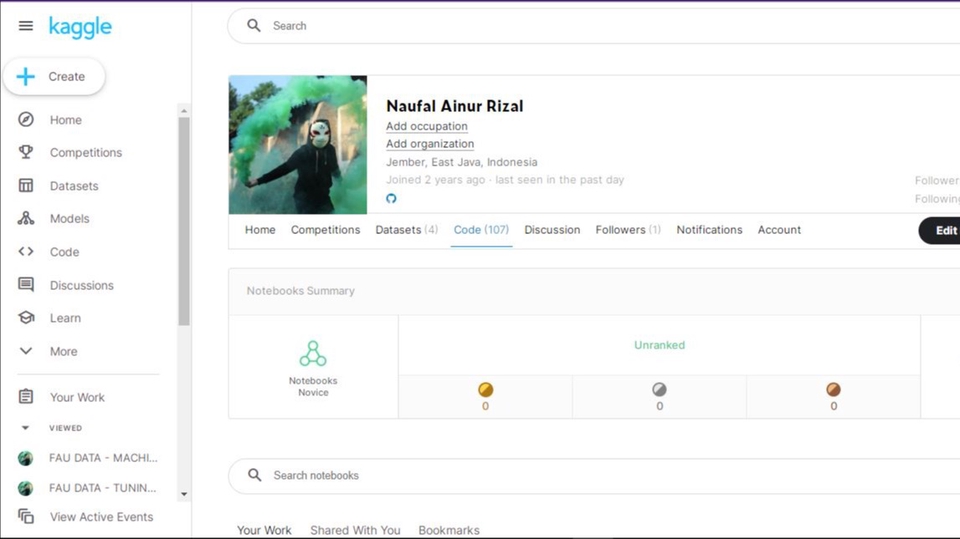Image resolution: width=960 pixels, height=539 pixels.
Task: Click the Code brackets icon
Action: pyautogui.click(x=26, y=251)
